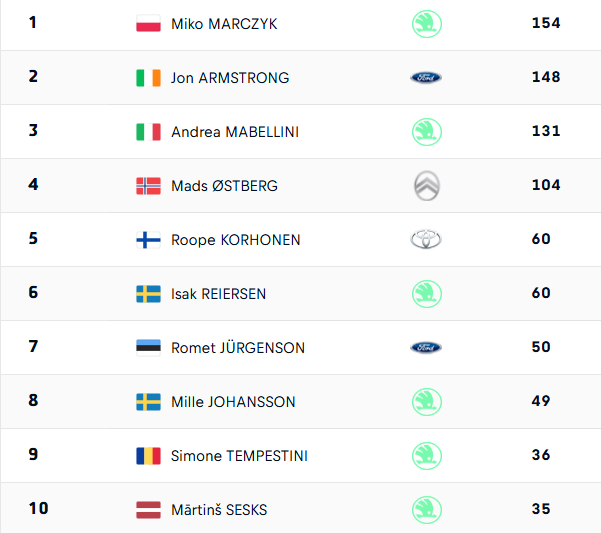Click Jon Armstrong's 148 points value
This screenshot has height=533, width=601.
pos(546,78)
